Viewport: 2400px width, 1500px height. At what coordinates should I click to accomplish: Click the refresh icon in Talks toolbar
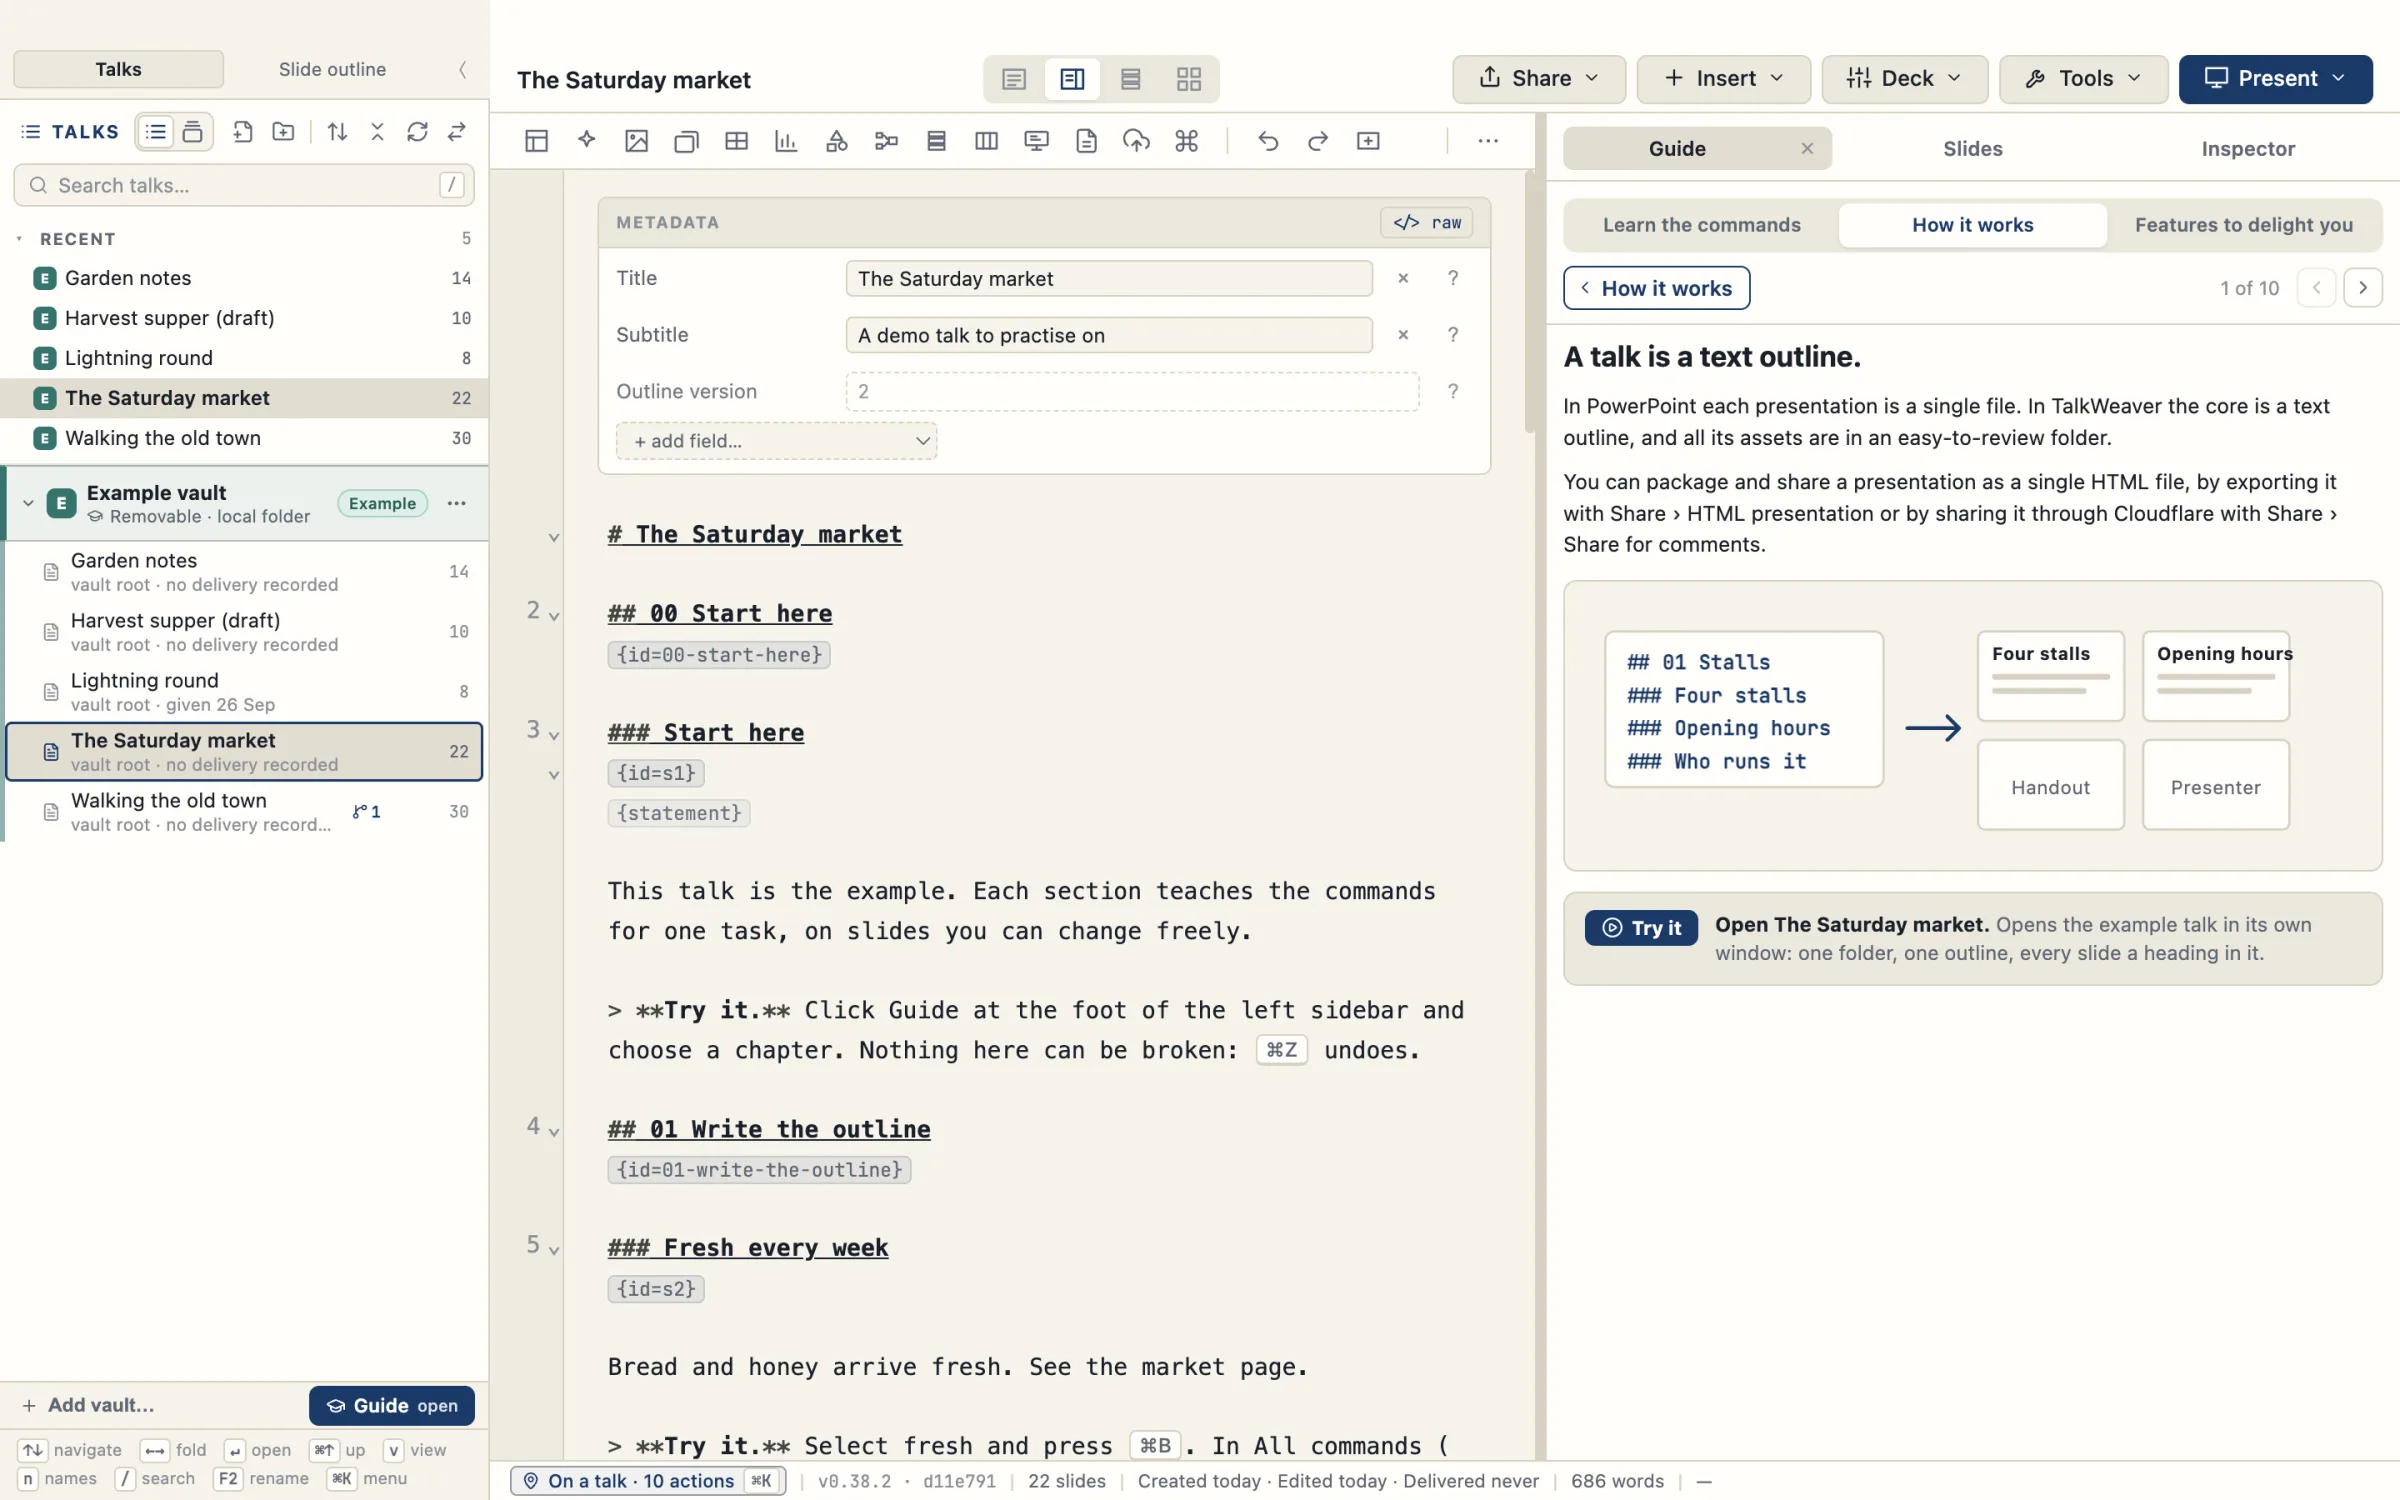(417, 131)
